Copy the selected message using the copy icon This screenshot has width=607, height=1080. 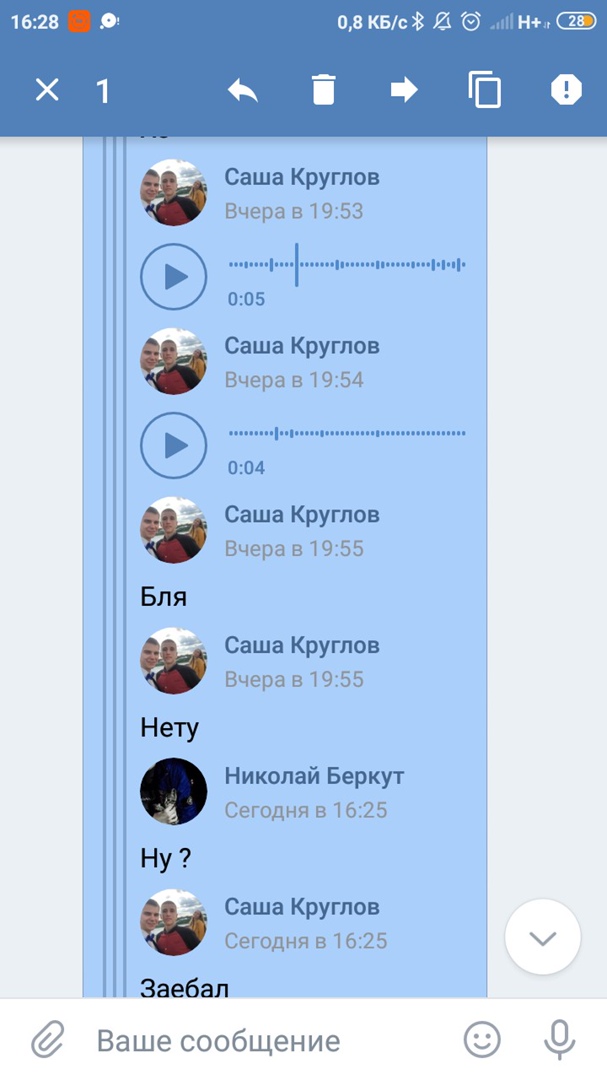tap(484, 90)
